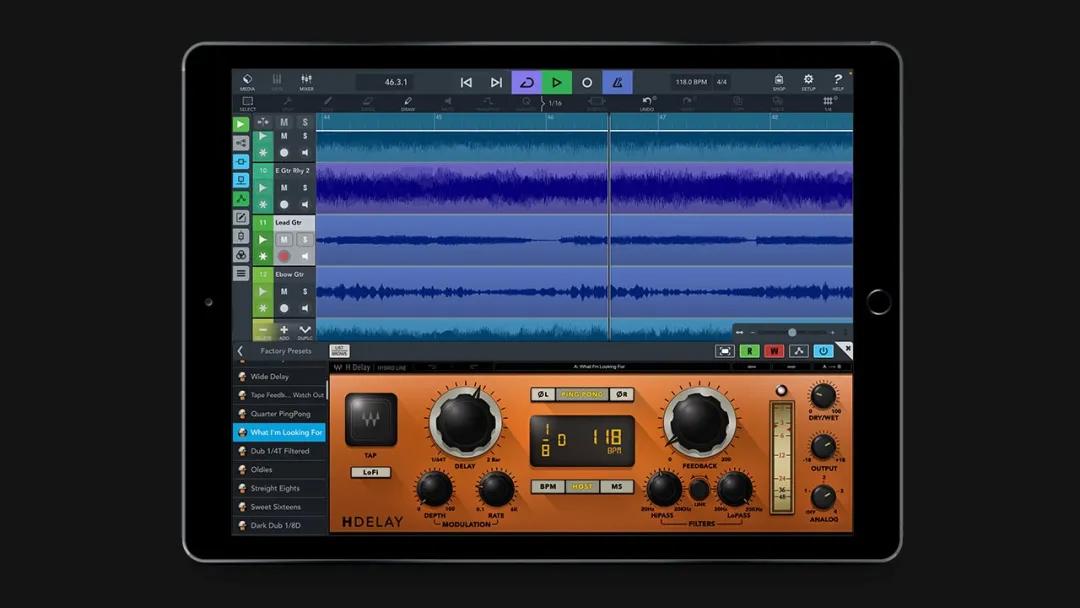Toggle the LoFi switch on H-Delay

[371, 472]
